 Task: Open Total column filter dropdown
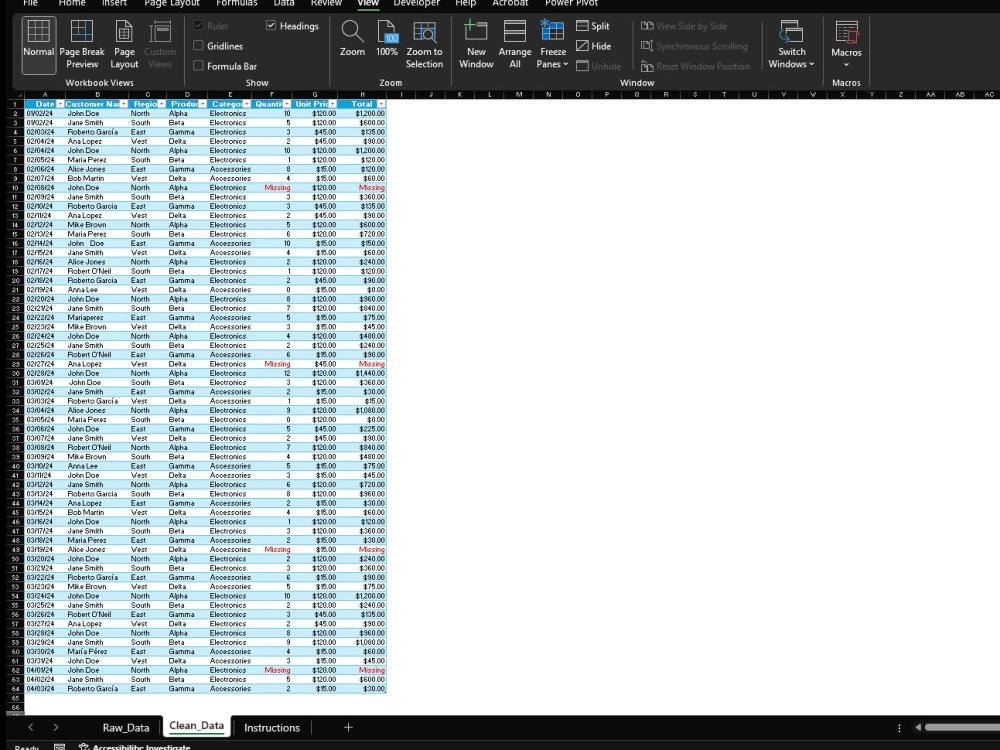click(381, 104)
